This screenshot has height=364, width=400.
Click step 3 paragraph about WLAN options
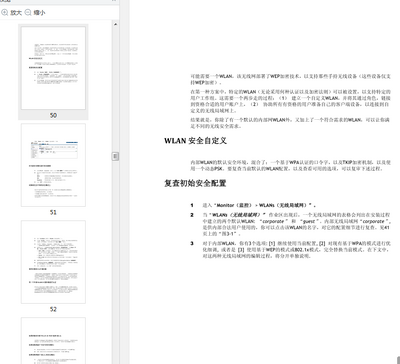tap(296, 250)
